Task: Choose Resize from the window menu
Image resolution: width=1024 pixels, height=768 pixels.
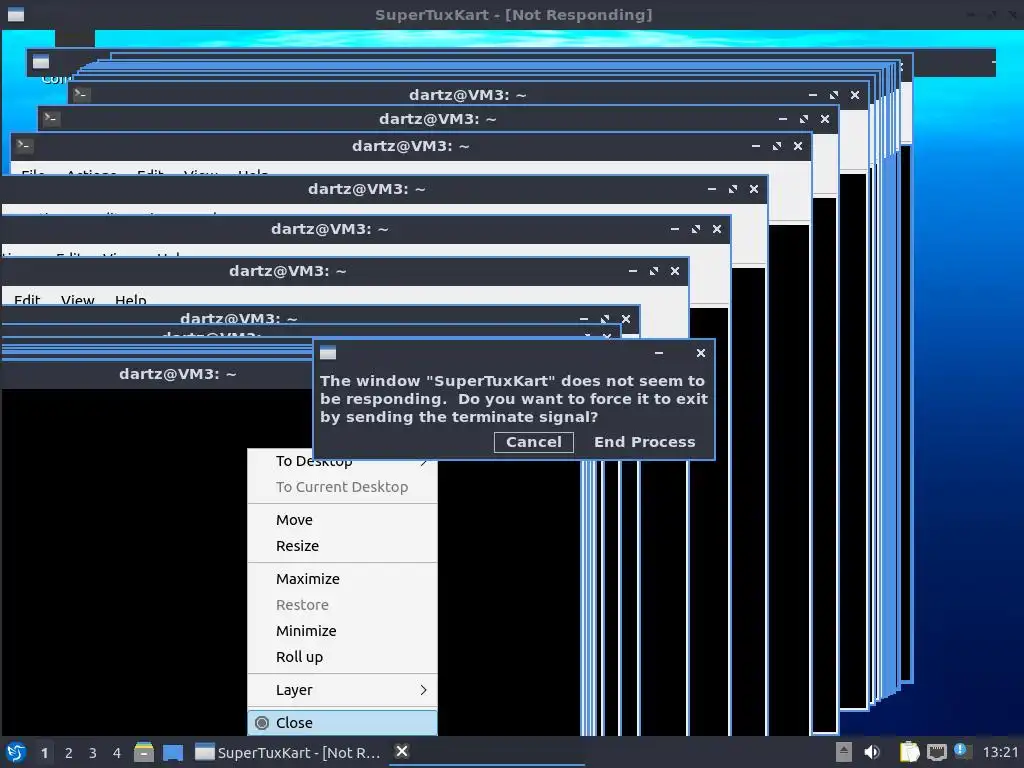Action: [342, 546]
